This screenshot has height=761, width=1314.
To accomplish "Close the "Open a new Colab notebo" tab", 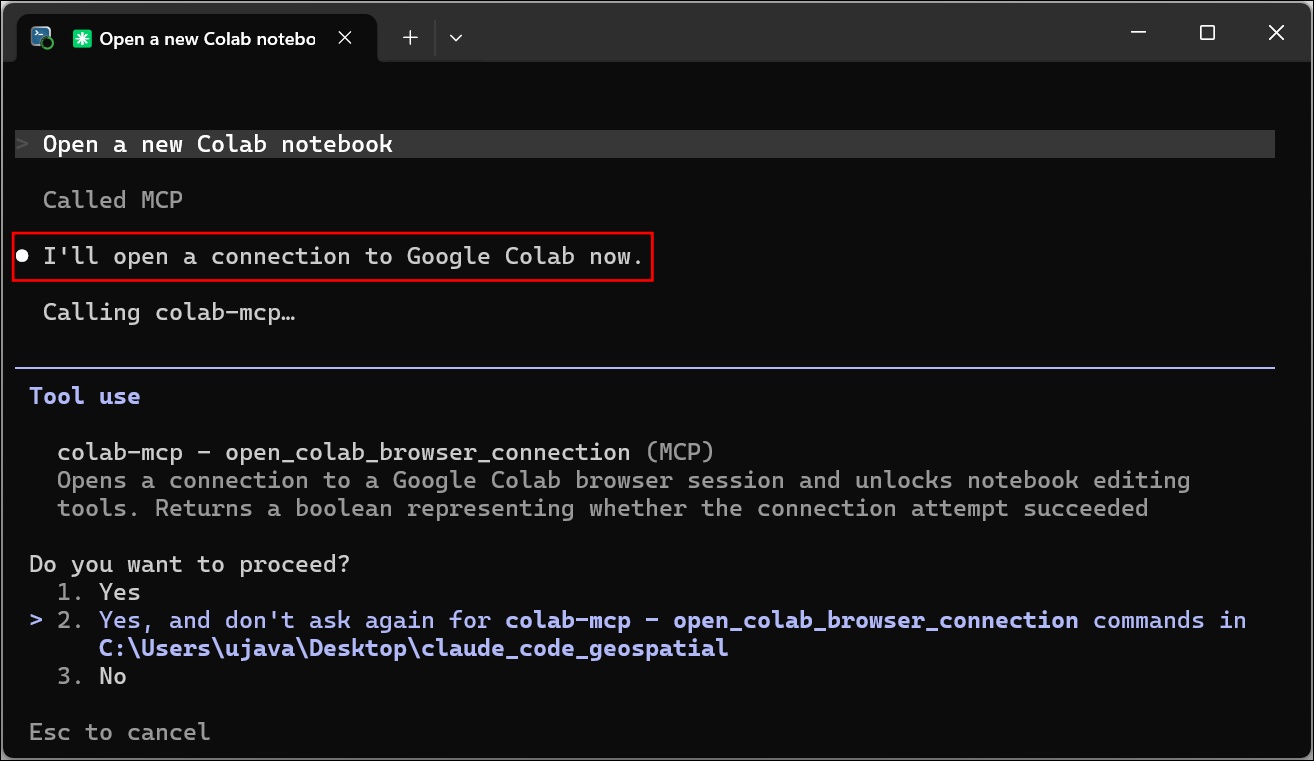I will (345, 38).
